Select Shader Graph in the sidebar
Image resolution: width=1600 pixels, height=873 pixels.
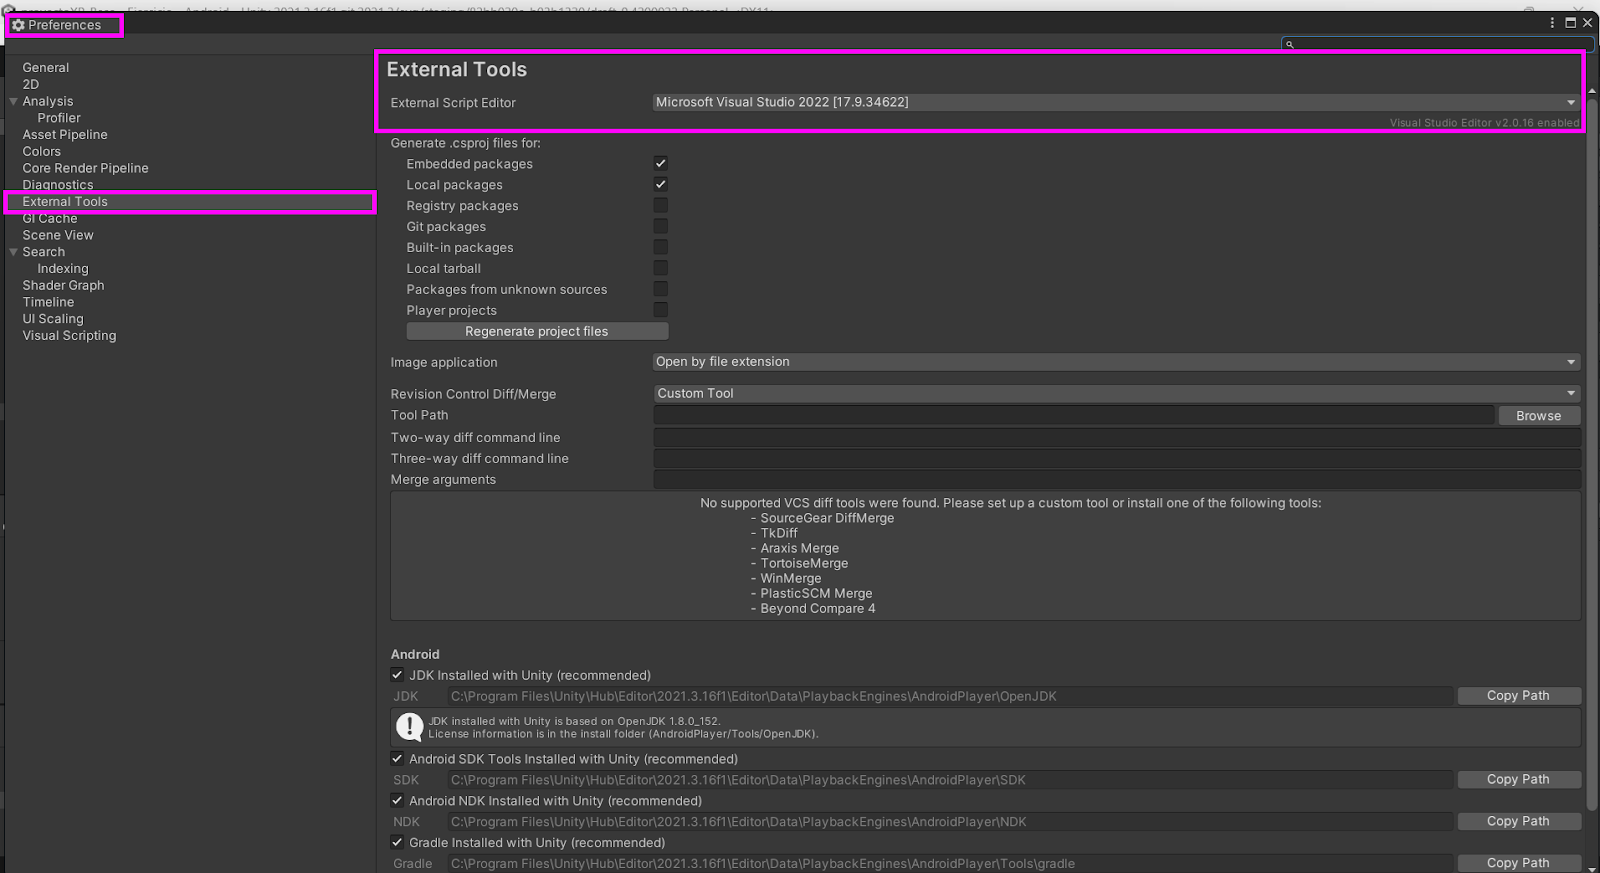pos(63,285)
